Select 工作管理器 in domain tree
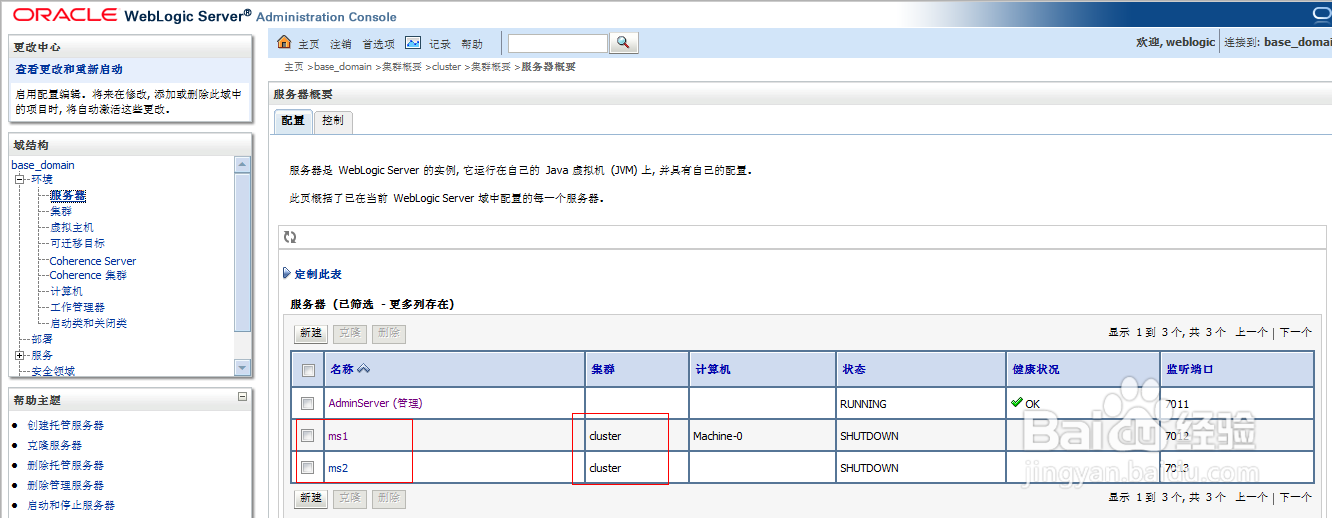 coord(77,307)
